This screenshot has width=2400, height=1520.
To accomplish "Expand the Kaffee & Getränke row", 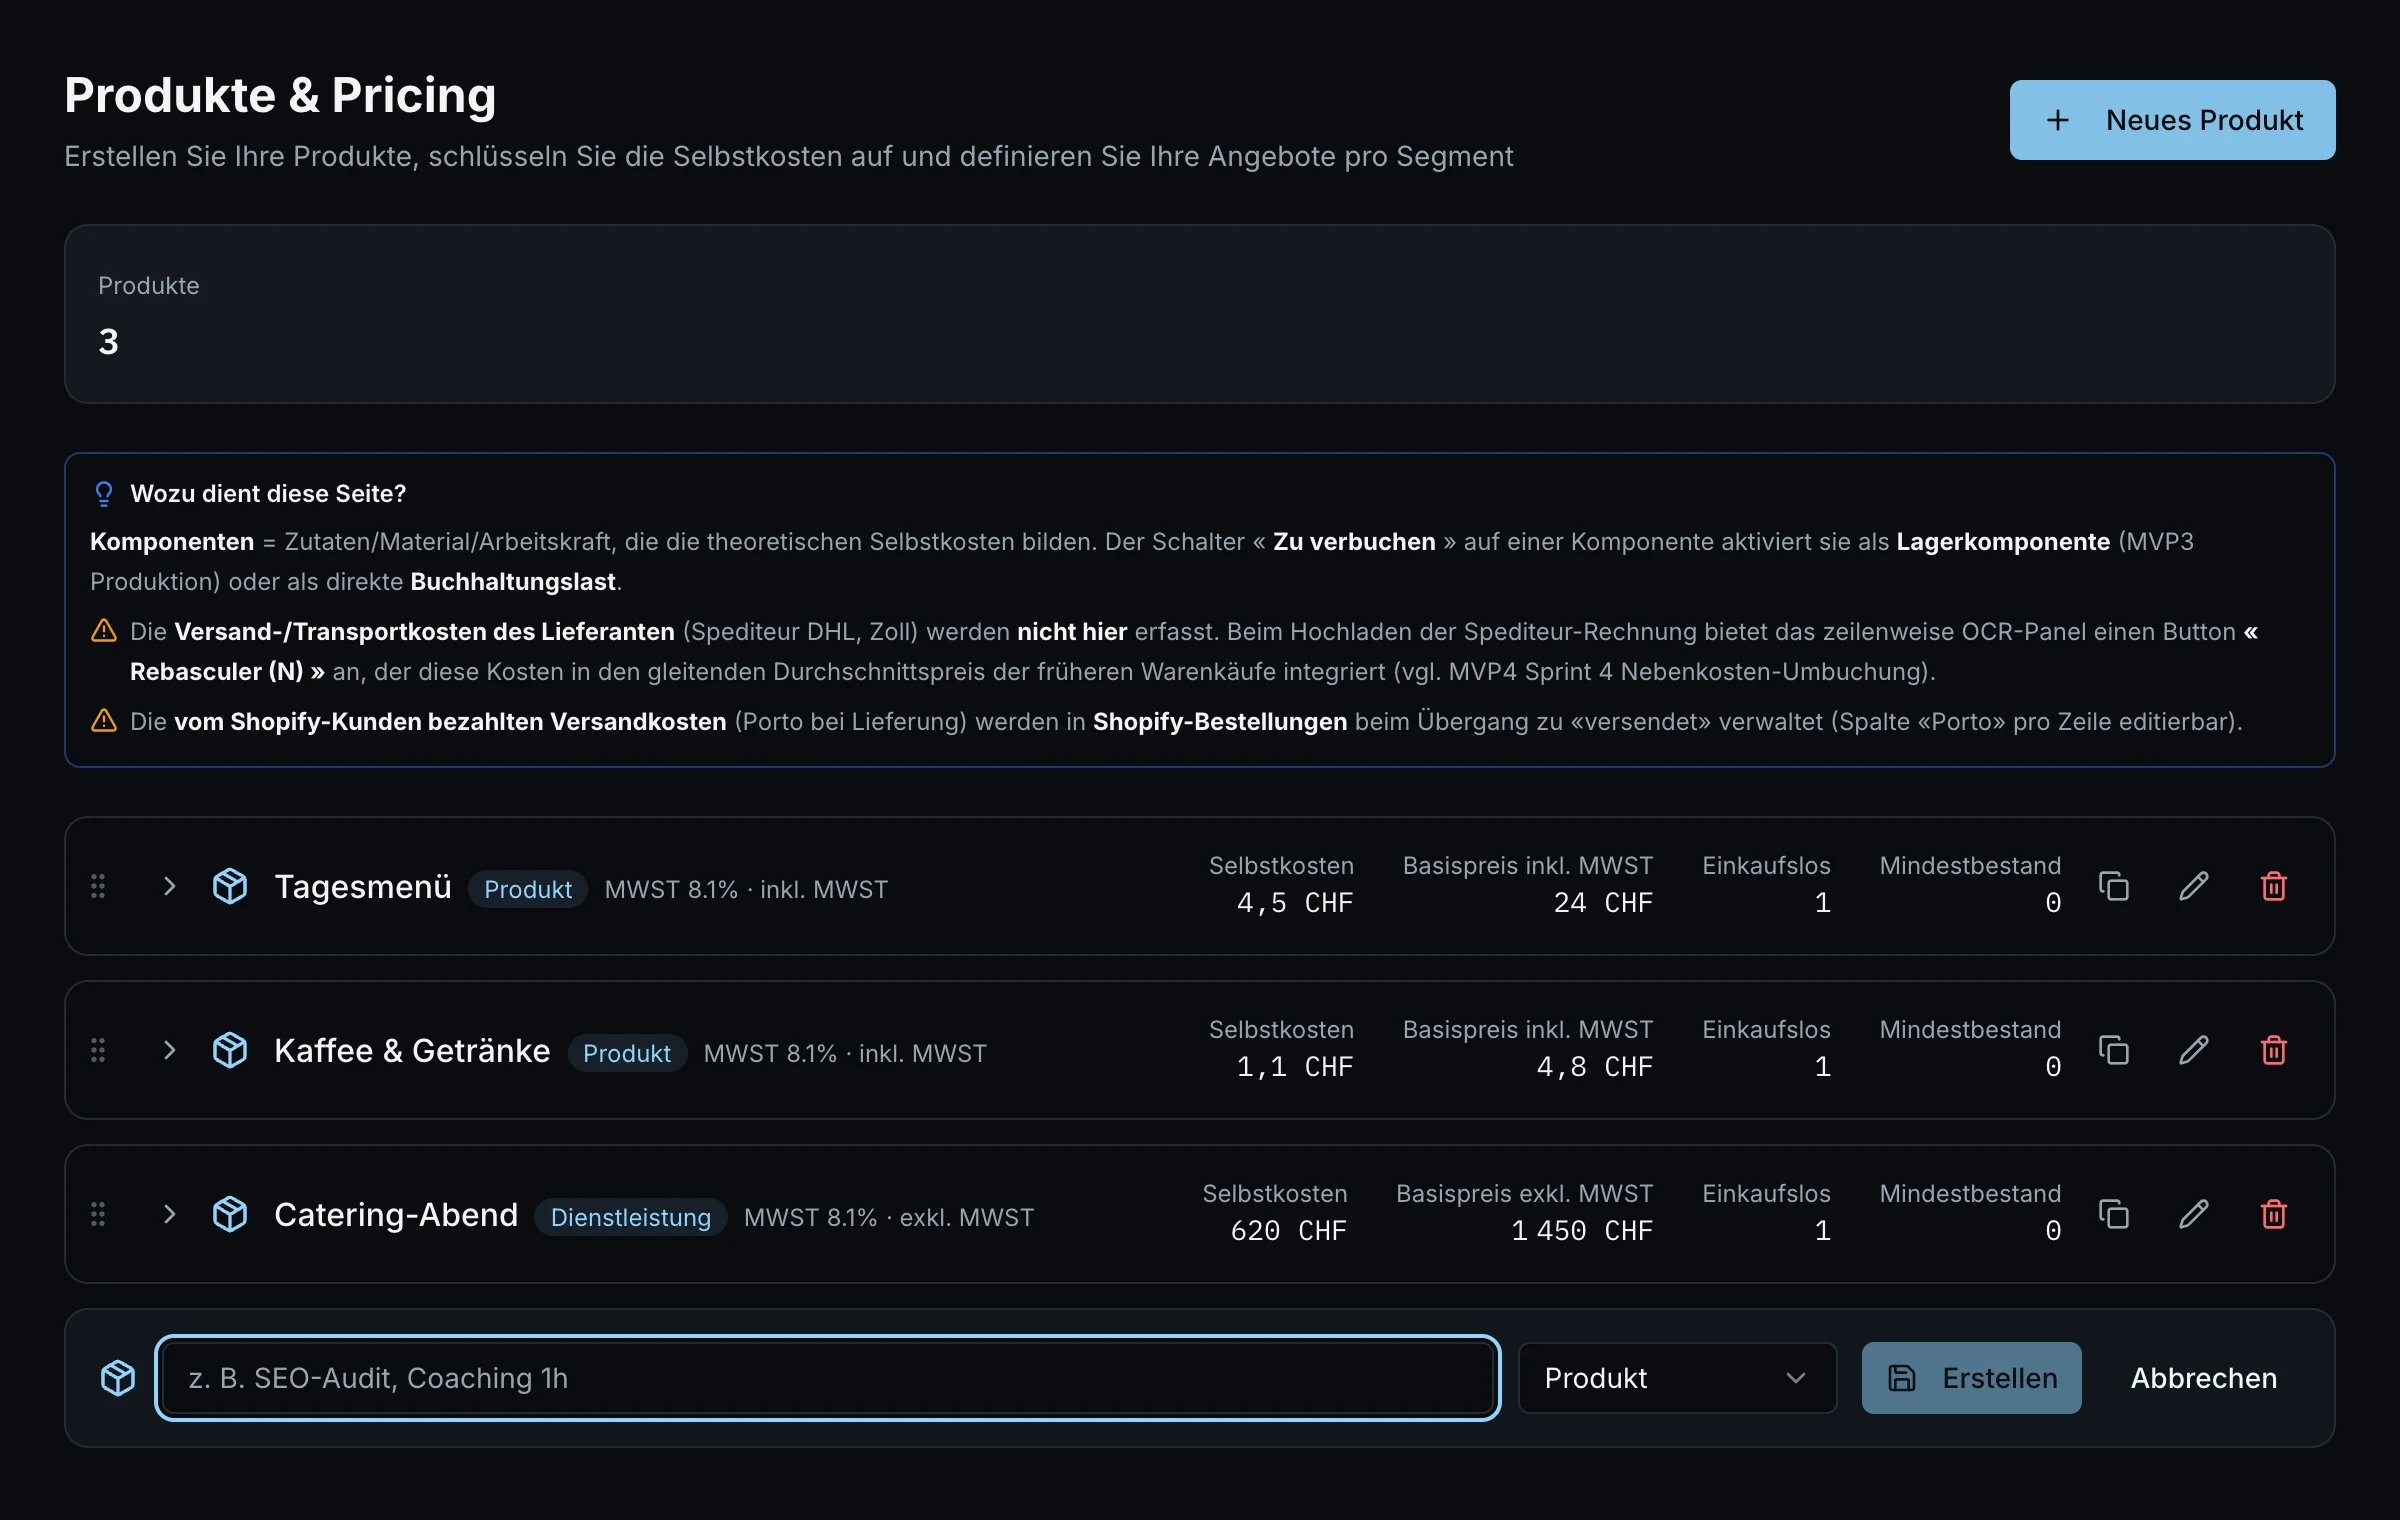I will (x=169, y=1050).
